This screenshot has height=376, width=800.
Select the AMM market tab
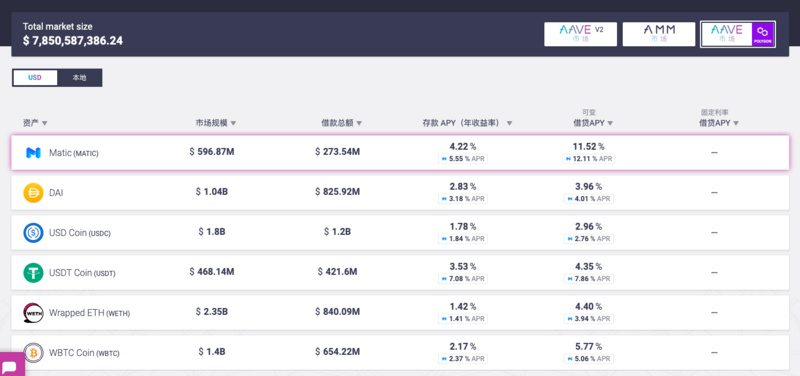pos(659,34)
